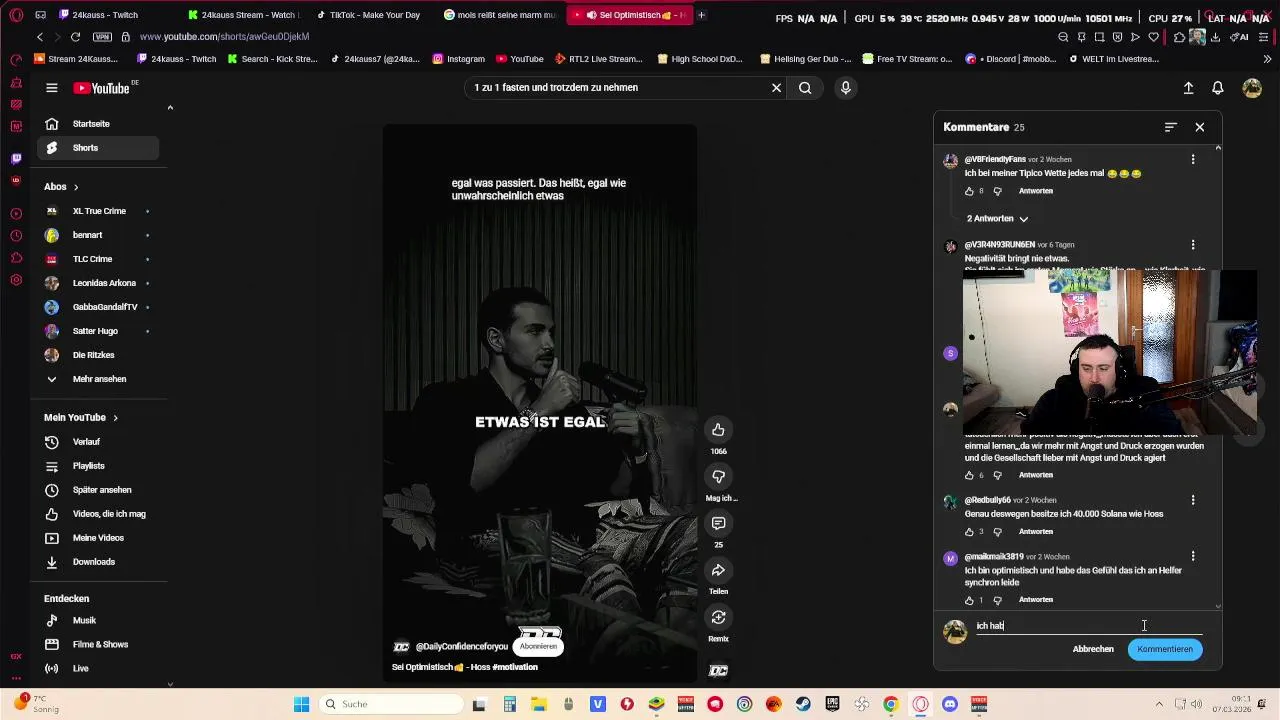Screen dimensions: 1280x720
Task: Open the upload/create icon in header
Action: [x=1188, y=88]
